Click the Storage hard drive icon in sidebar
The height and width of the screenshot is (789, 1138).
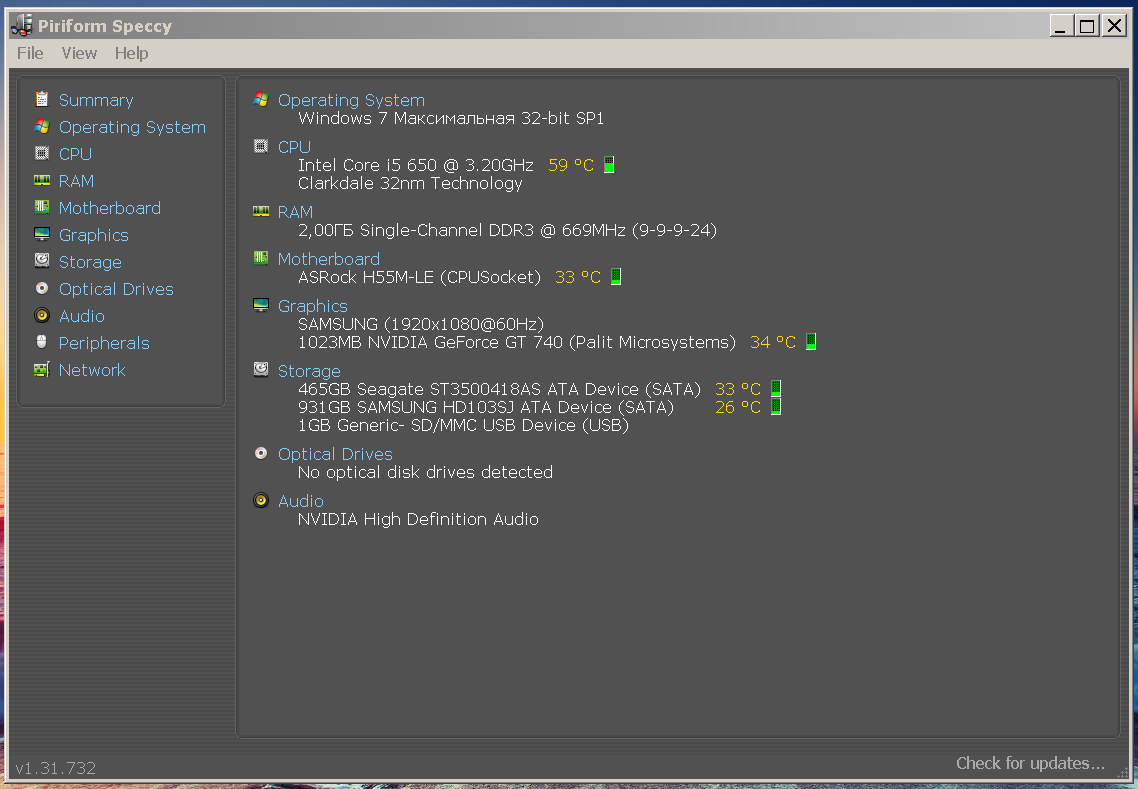(42, 261)
